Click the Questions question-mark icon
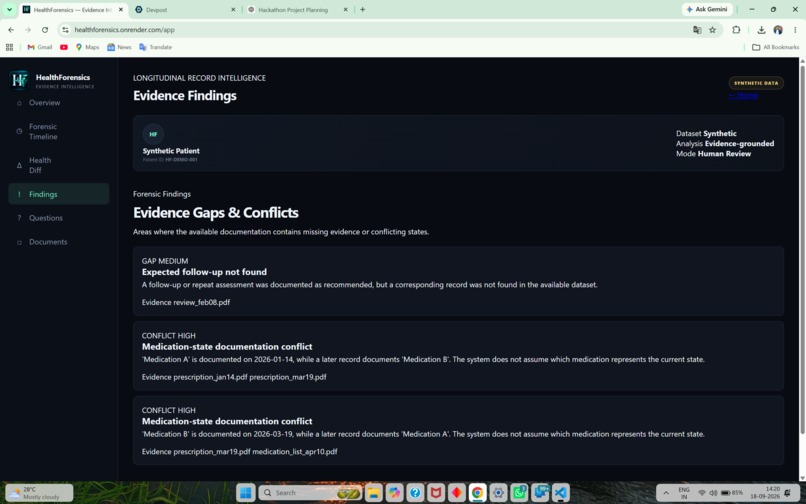This screenshot has width=806, height=504. pos(20,218)
